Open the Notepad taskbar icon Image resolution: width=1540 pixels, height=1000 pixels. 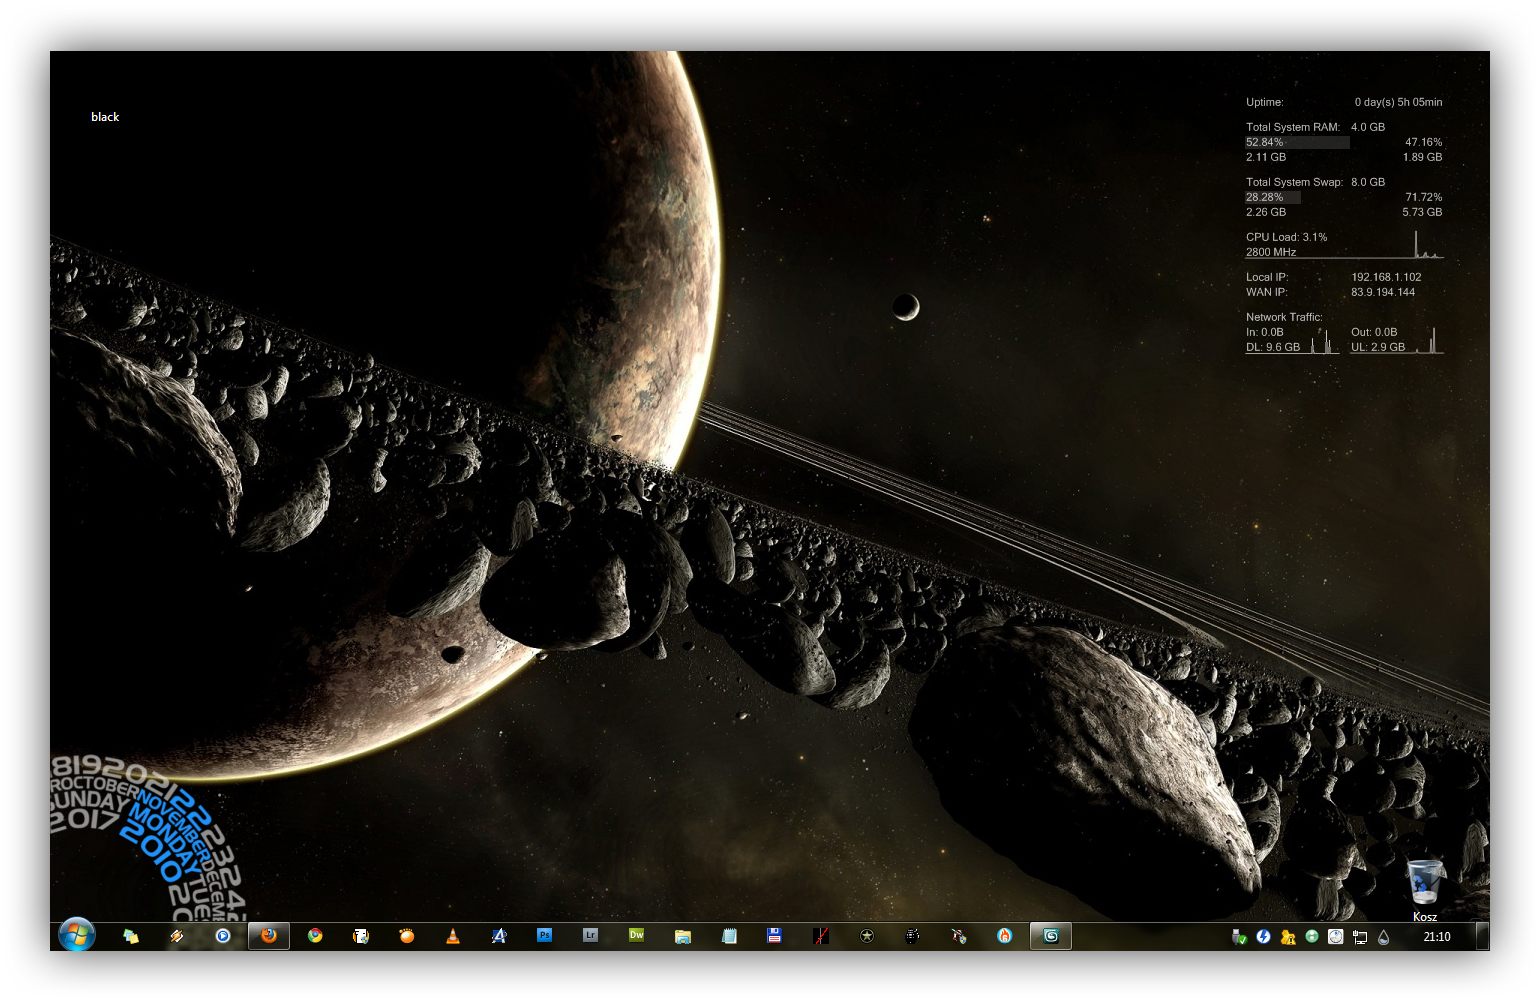click(x=729, y=936)
